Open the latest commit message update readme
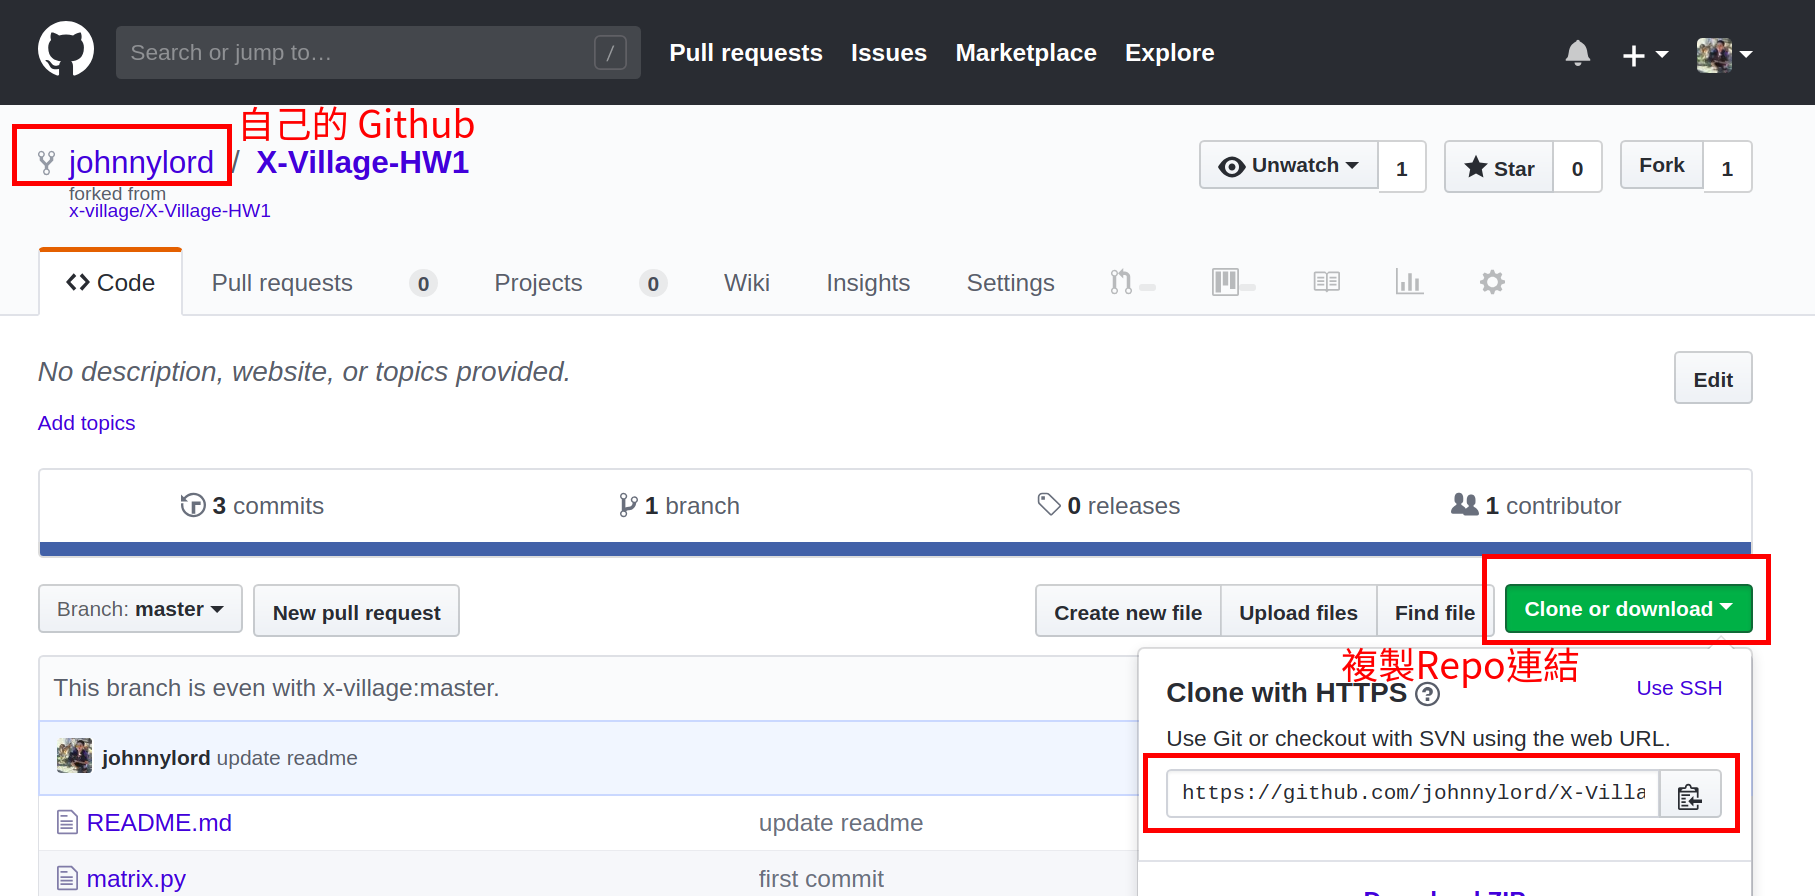The image size is (1815, 896). click(287, 758)
